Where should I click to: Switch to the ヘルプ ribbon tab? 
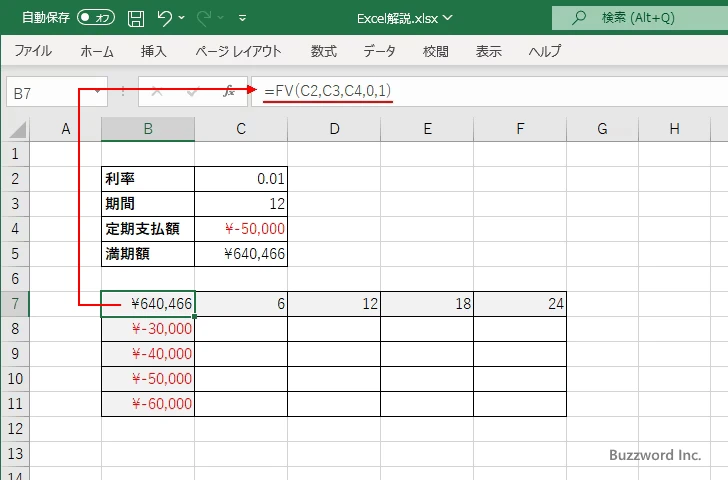click(545, 51)
